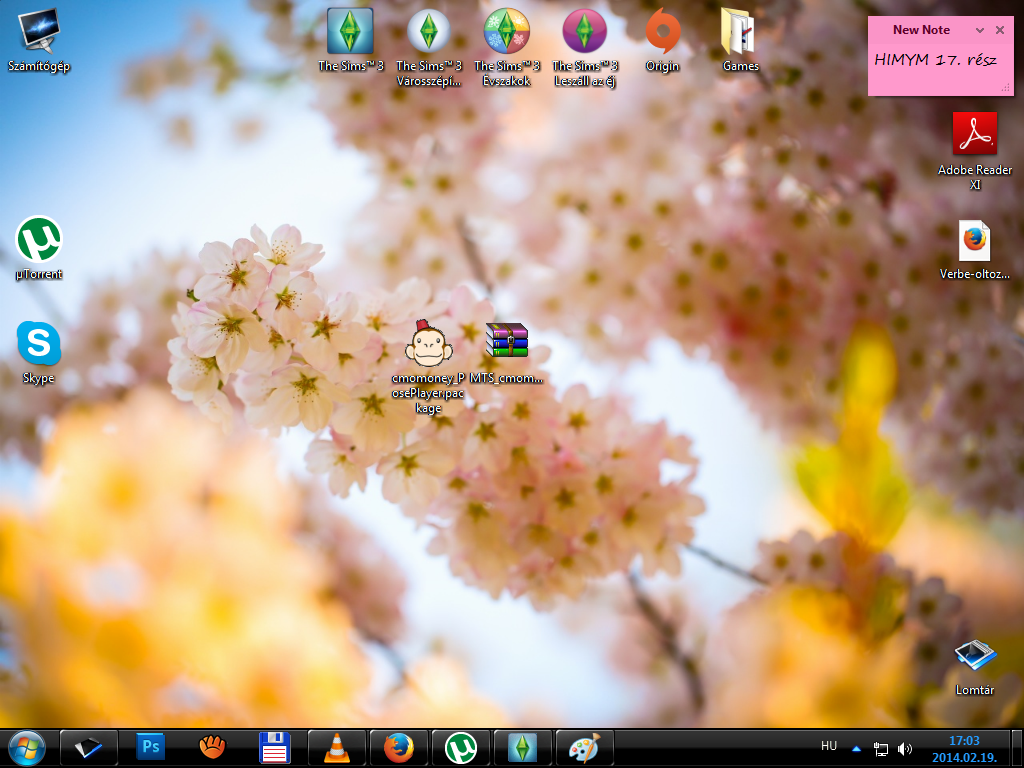The height and width of the screenshot is (768, 1024).
Task: Open the paint palette taskbar app
Action: tap(584, 748)
